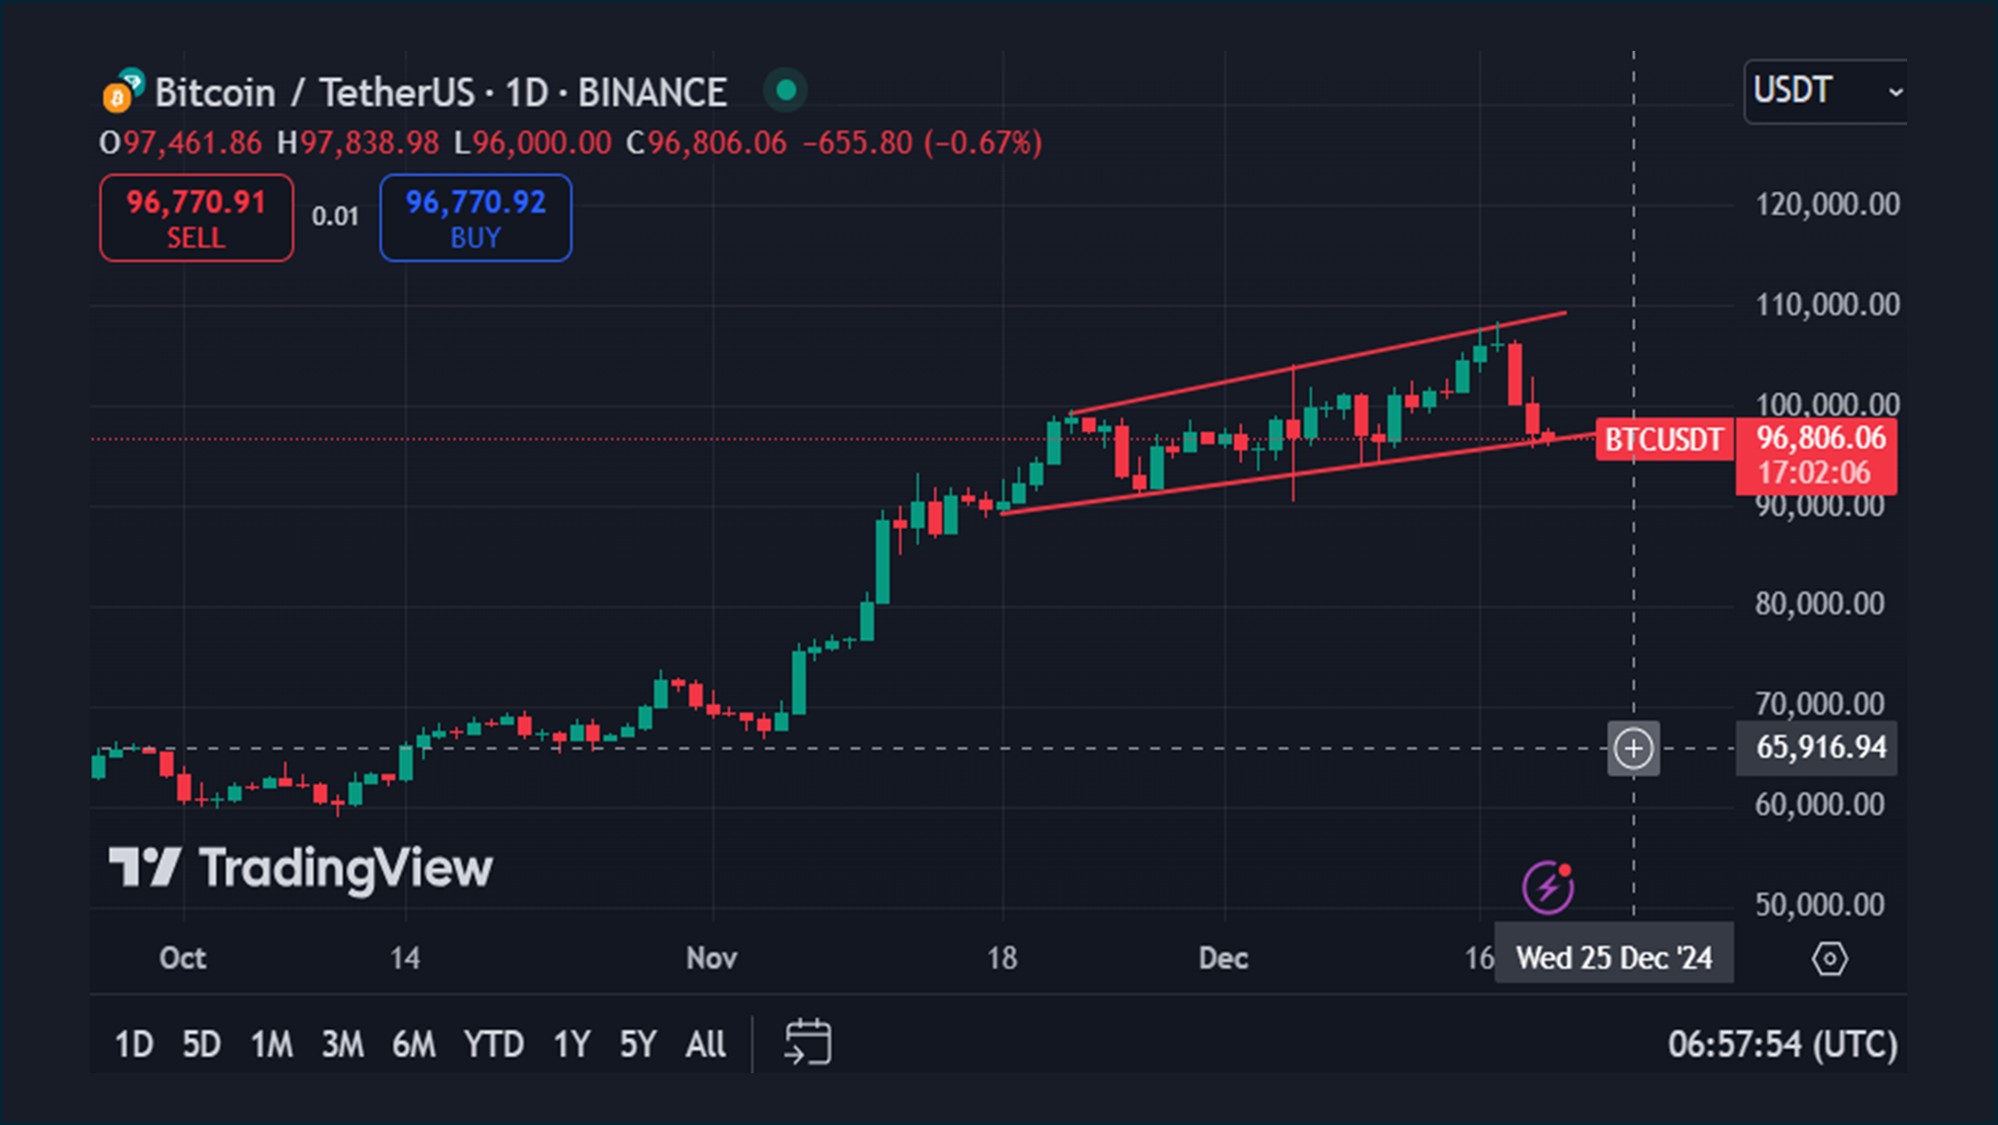This screenshot has height=1125, width=1998.
Task: Click the Bitcoin / TetherUS symbol title
Action: [x=440, y=92]
